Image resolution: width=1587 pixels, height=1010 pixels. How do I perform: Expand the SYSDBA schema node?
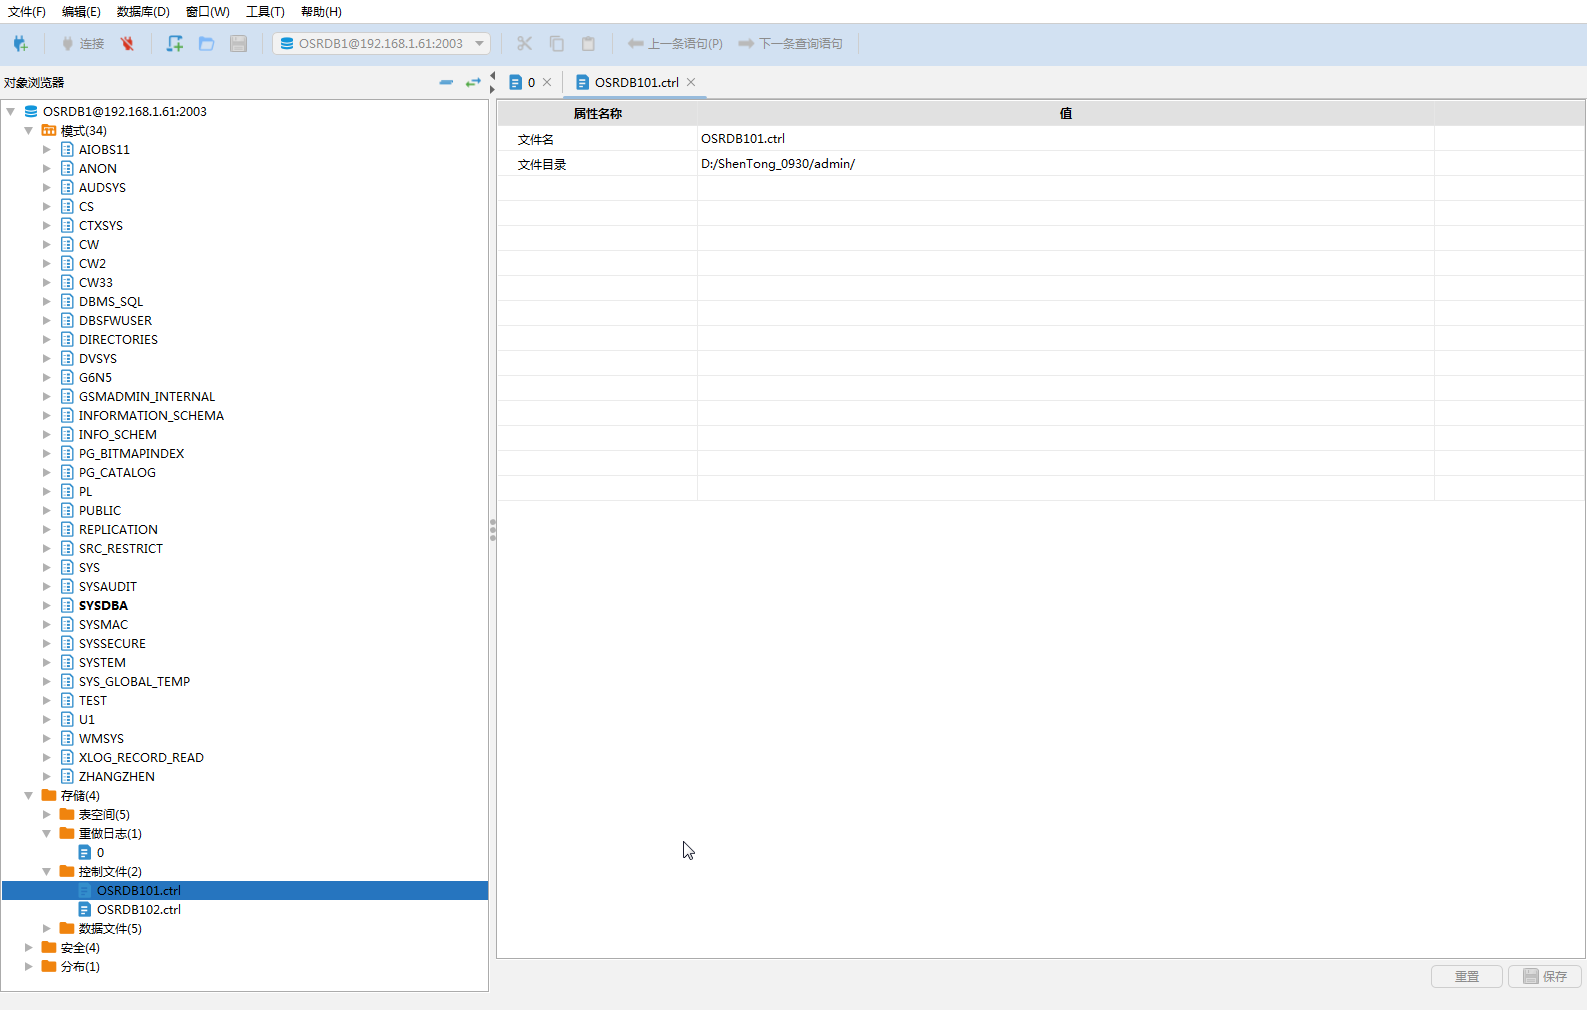[47, 606]
